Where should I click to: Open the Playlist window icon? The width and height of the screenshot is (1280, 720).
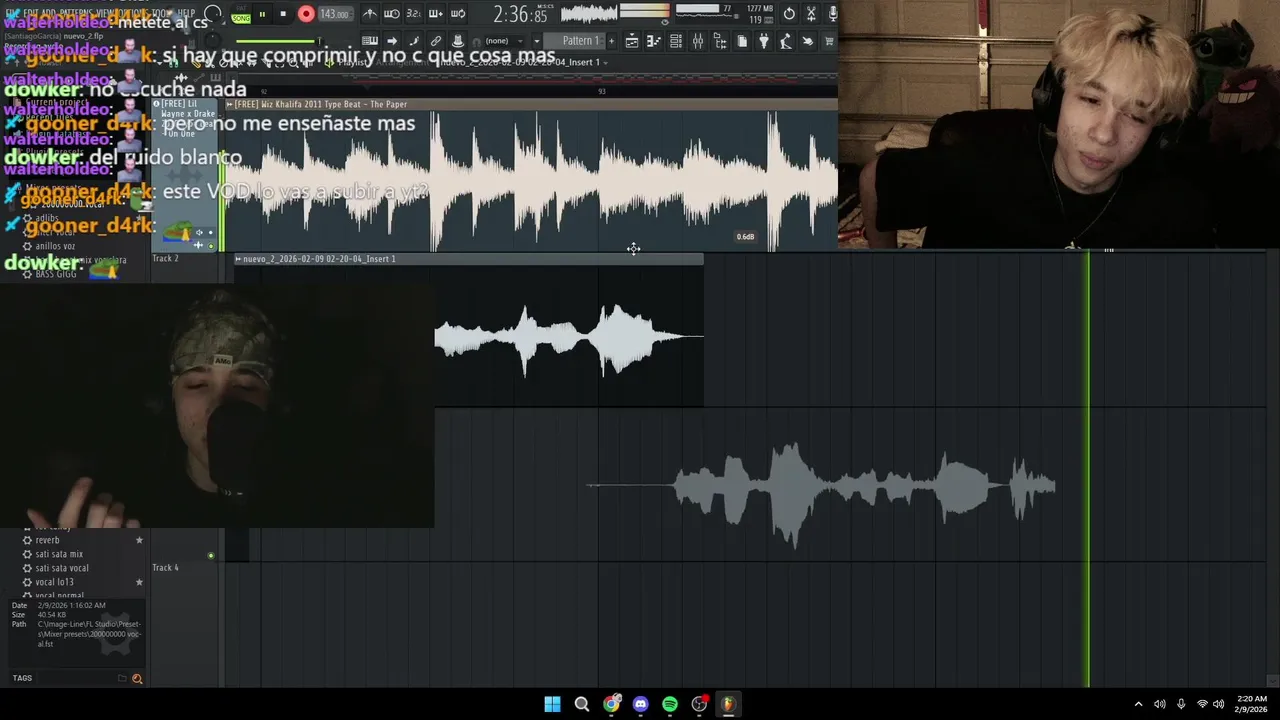pyautogui.click(x=632, y=41)
